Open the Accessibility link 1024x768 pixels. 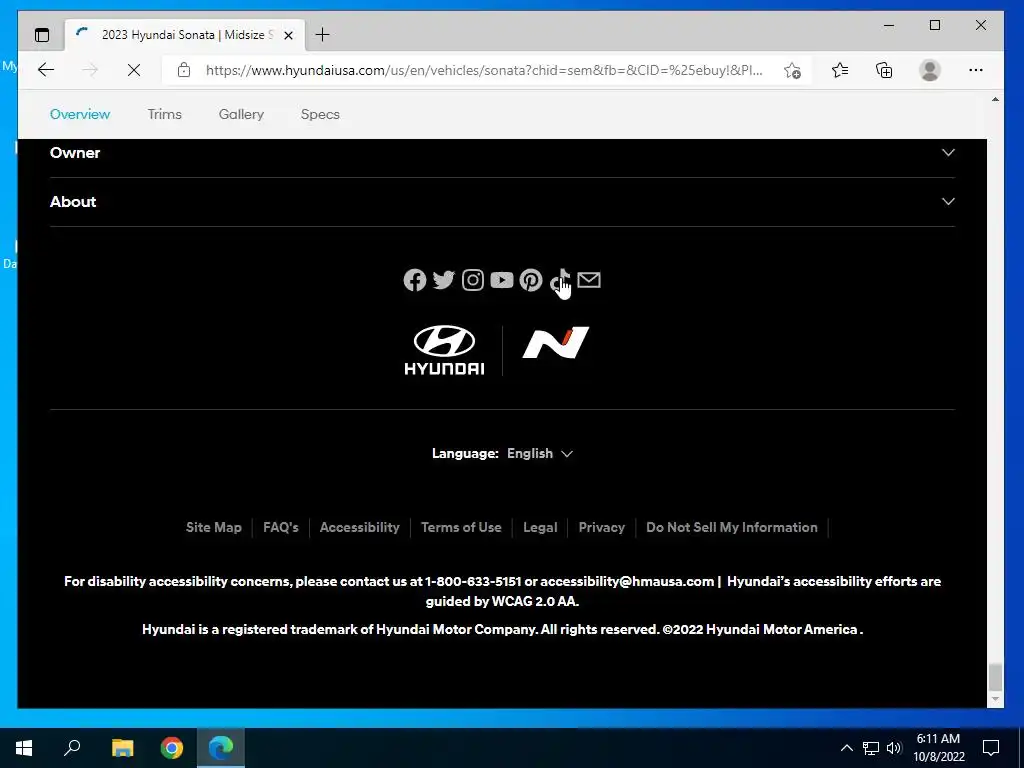tap(359, 527)
